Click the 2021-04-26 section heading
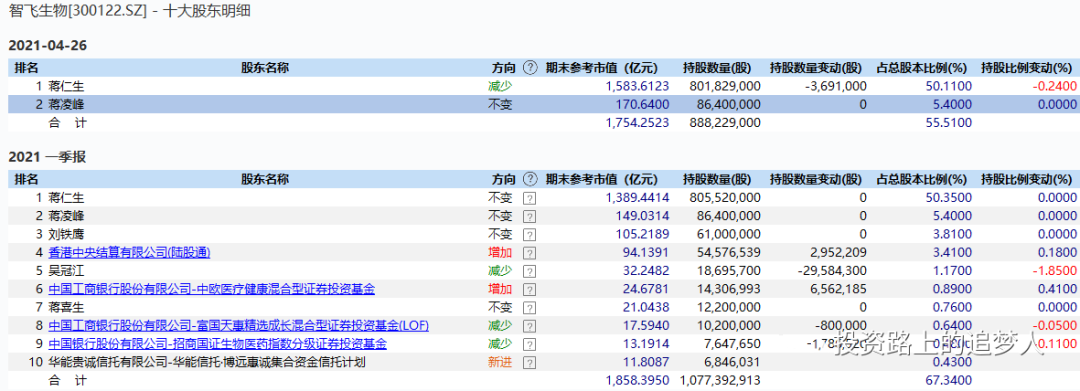This screenshot has height=391, width=1080. tap(48, 46)
